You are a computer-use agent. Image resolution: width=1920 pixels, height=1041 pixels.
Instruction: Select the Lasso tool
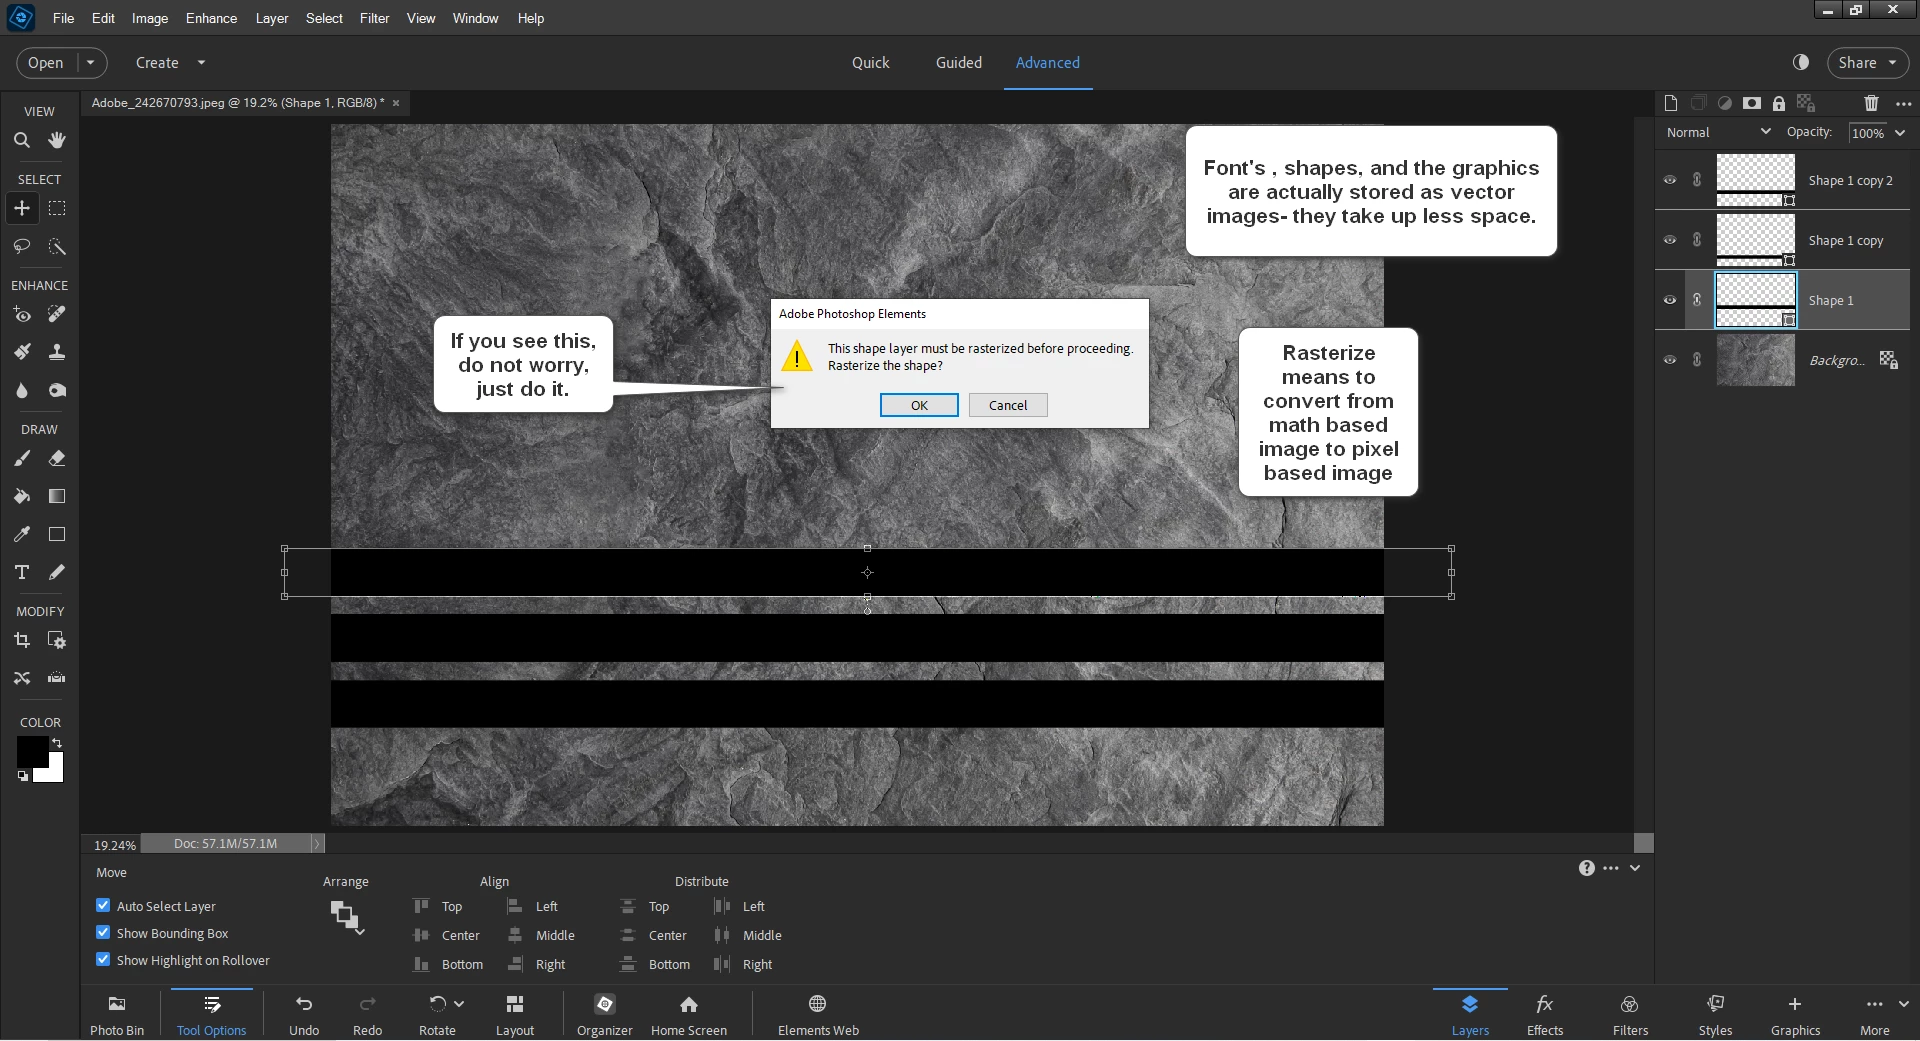[x=21, y=246]
